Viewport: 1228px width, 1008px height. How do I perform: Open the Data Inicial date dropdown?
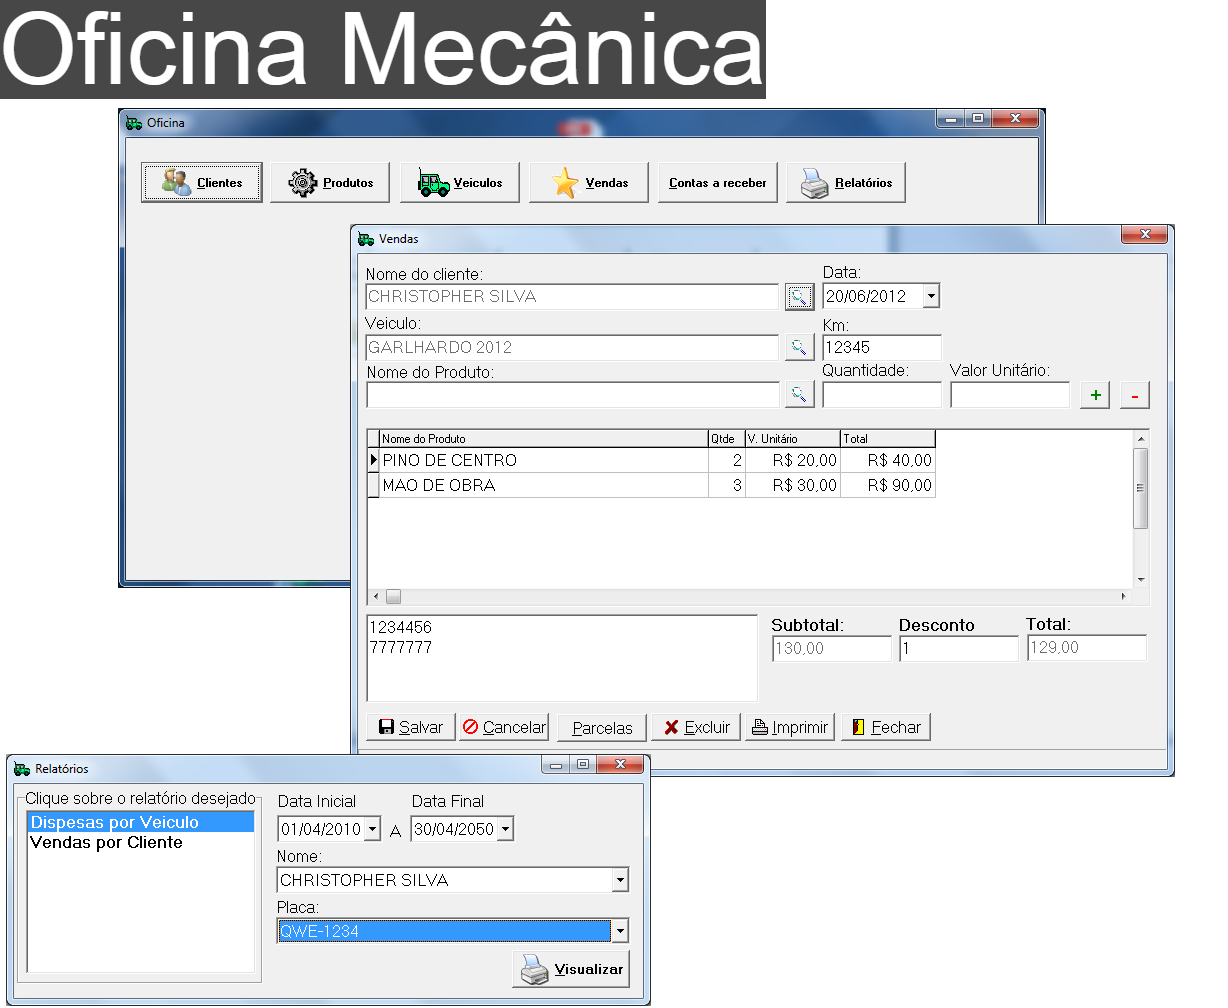(372, 829)
